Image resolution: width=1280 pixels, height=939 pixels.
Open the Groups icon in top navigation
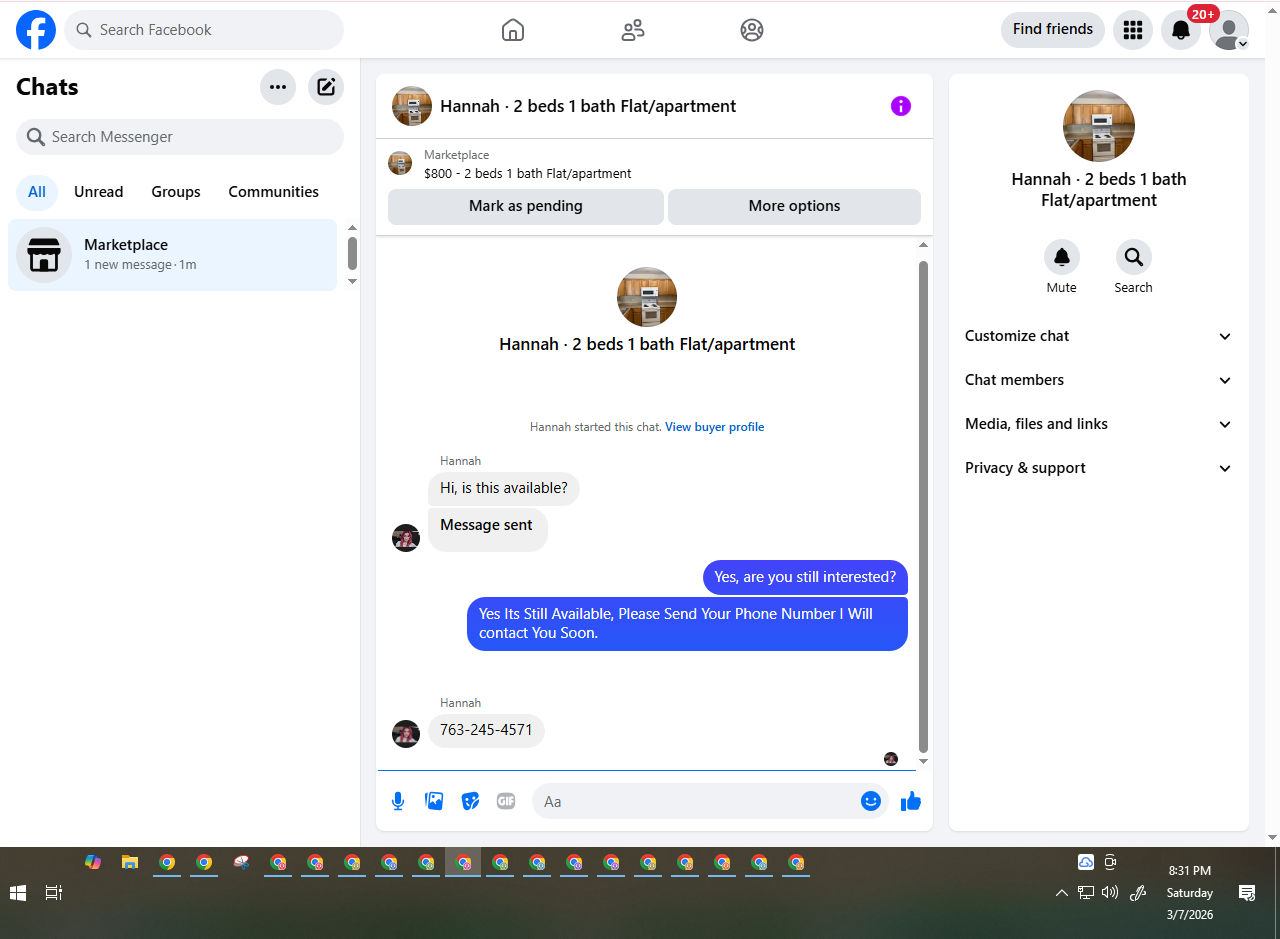click(x=752, y=30)
